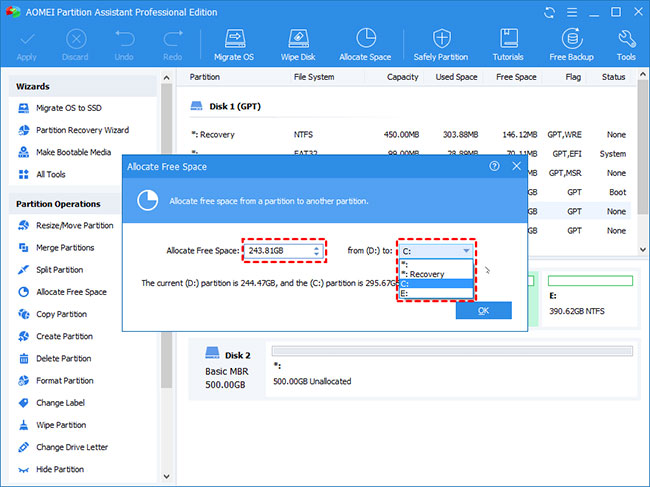The width and height of the screenshot is (650, 487).
Task: Click the Capacity column header
Action: click(x=402, y=77)
